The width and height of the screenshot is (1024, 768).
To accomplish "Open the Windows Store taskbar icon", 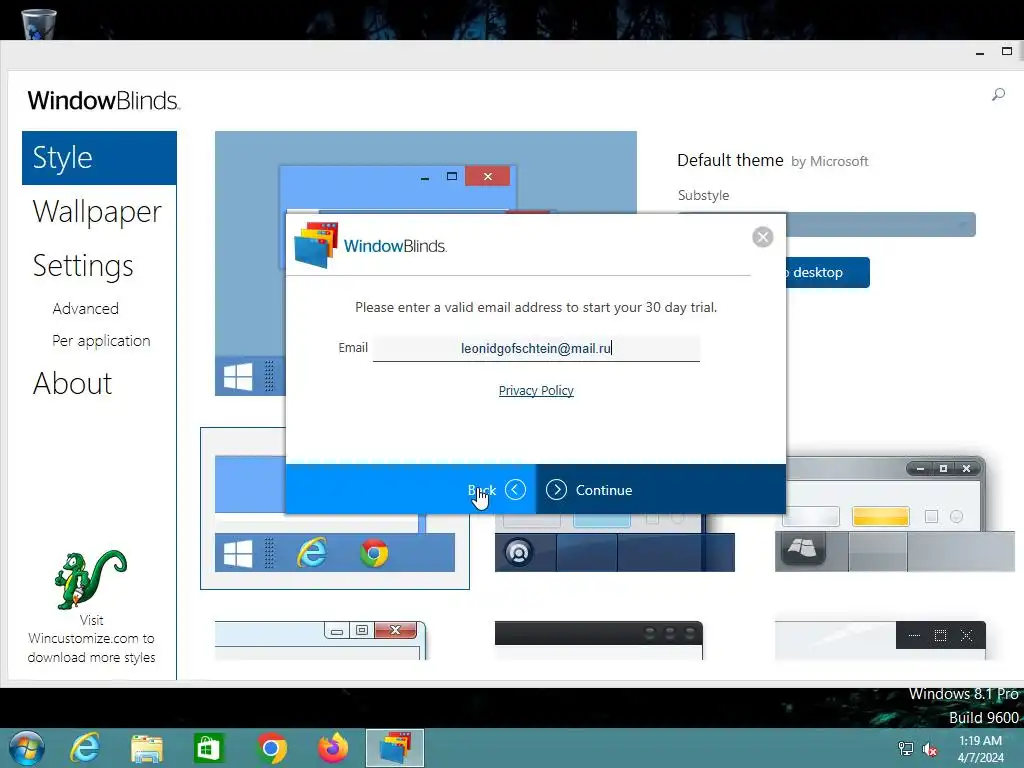I will click(208, 748).
